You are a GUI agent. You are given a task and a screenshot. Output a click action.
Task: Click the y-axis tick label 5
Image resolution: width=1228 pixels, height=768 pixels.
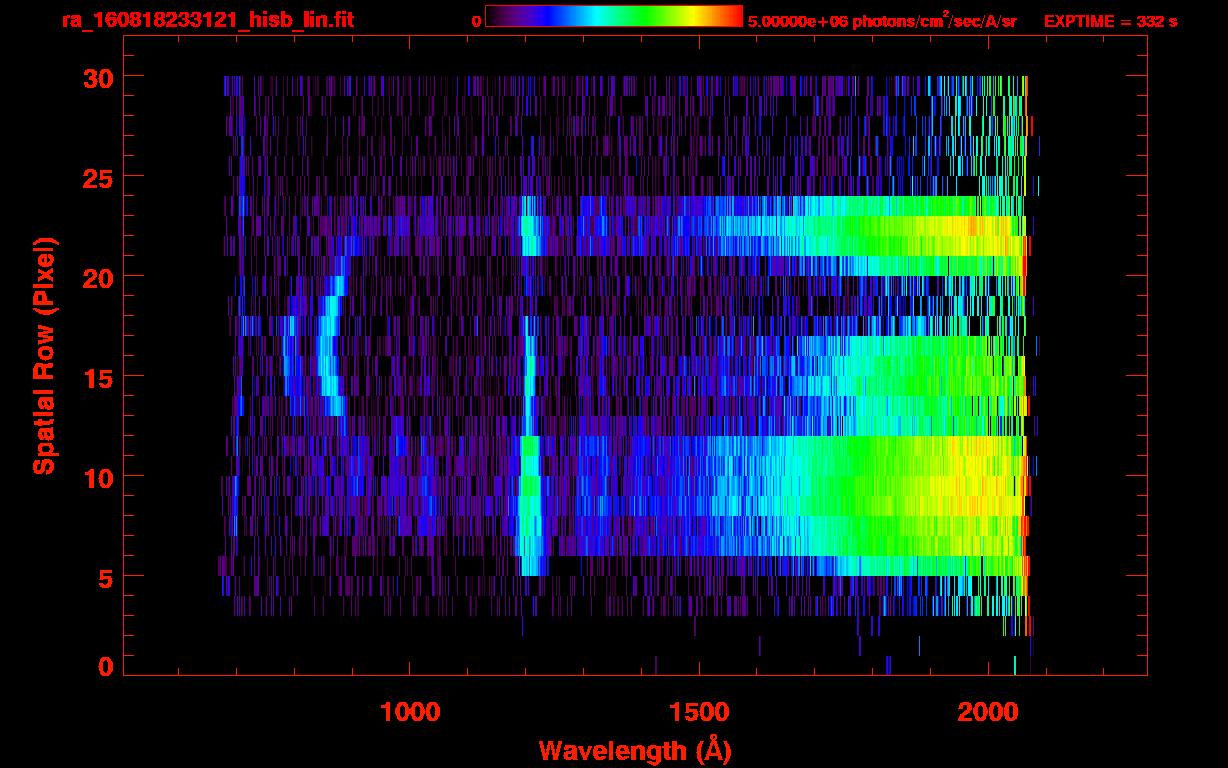[x=105, y=577]
